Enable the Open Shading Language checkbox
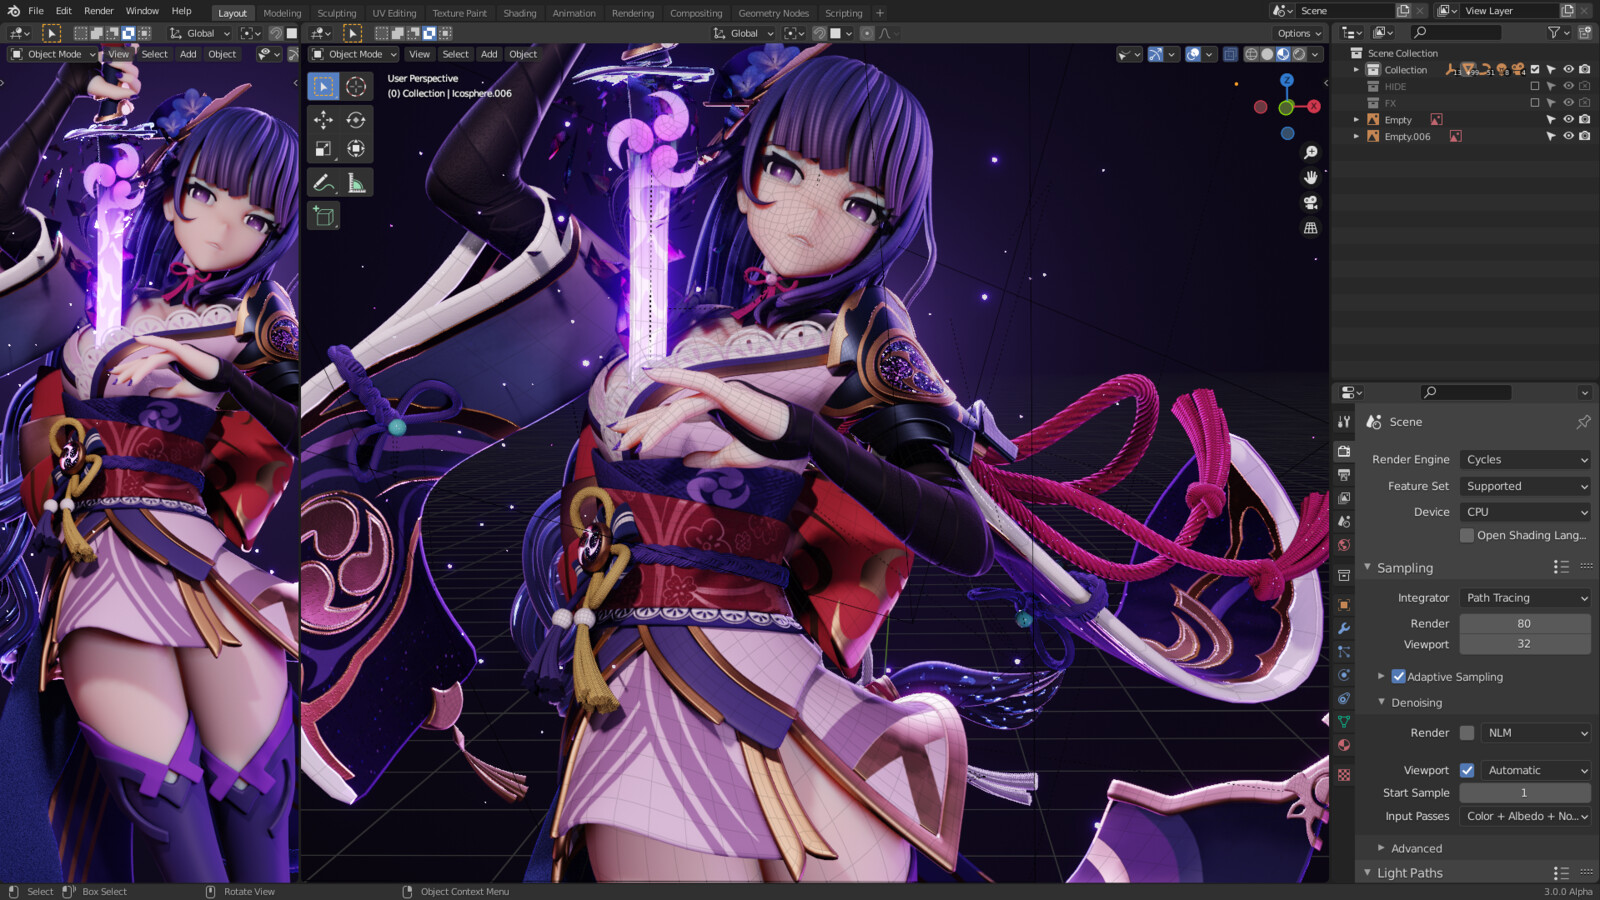Viewport: 1600px width, 900px height. [1467, 535]
